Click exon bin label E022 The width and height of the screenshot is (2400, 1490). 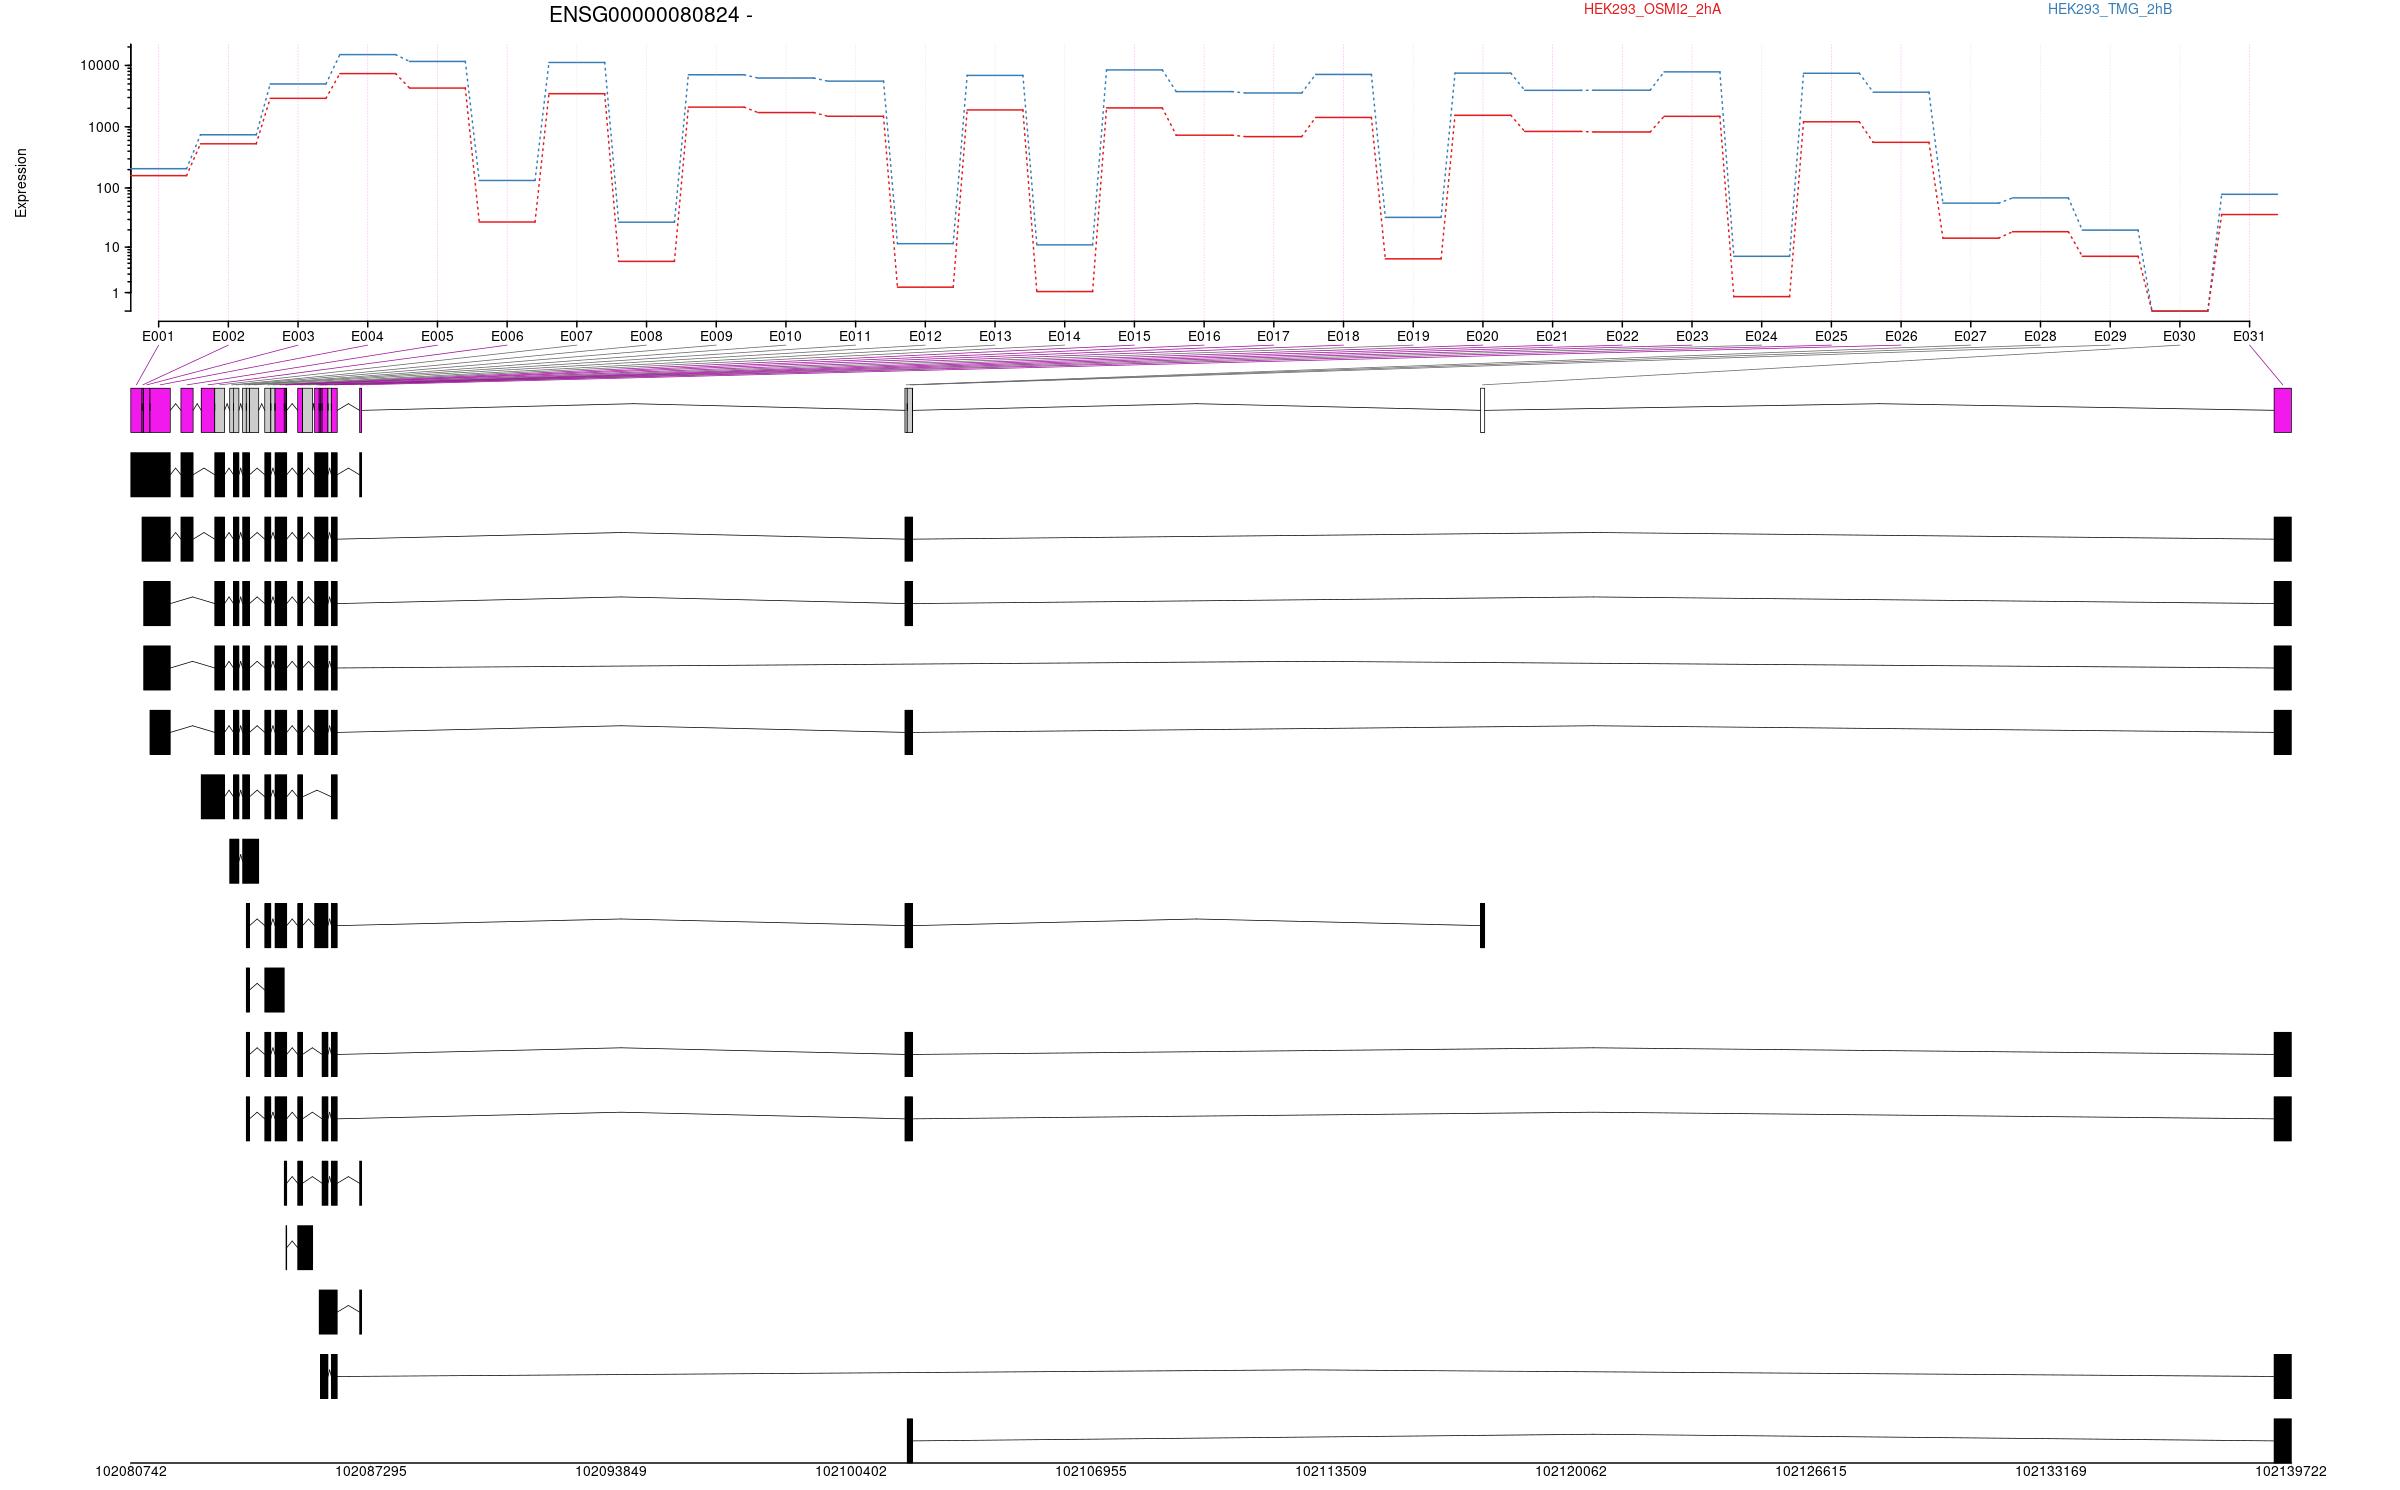click(1622, 337)
